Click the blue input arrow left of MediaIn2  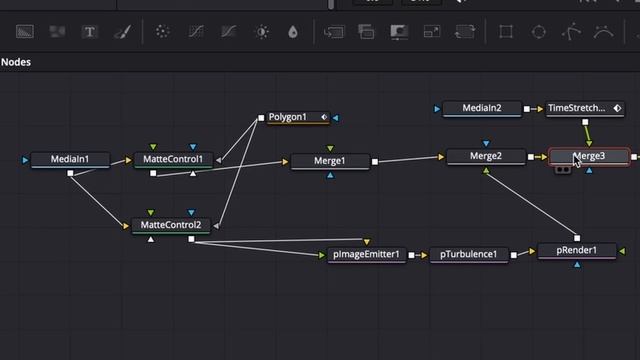tap(437, 109)
